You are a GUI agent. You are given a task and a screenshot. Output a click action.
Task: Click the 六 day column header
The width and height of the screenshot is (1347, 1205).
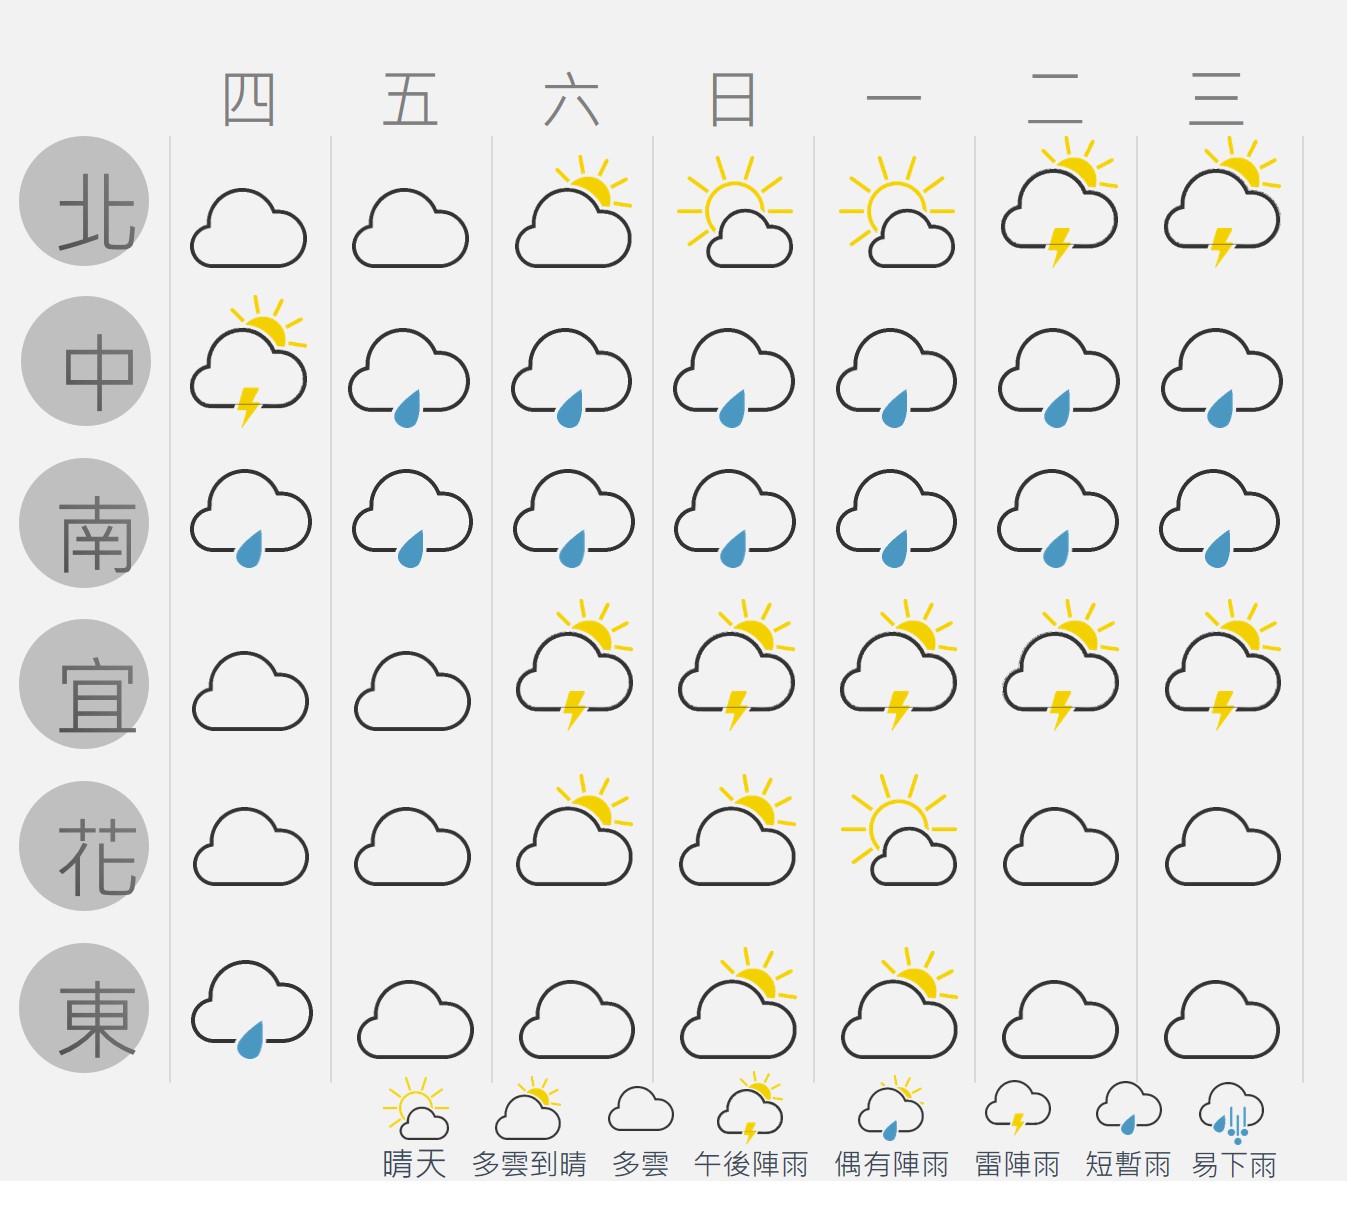click(x=571, y=99)
